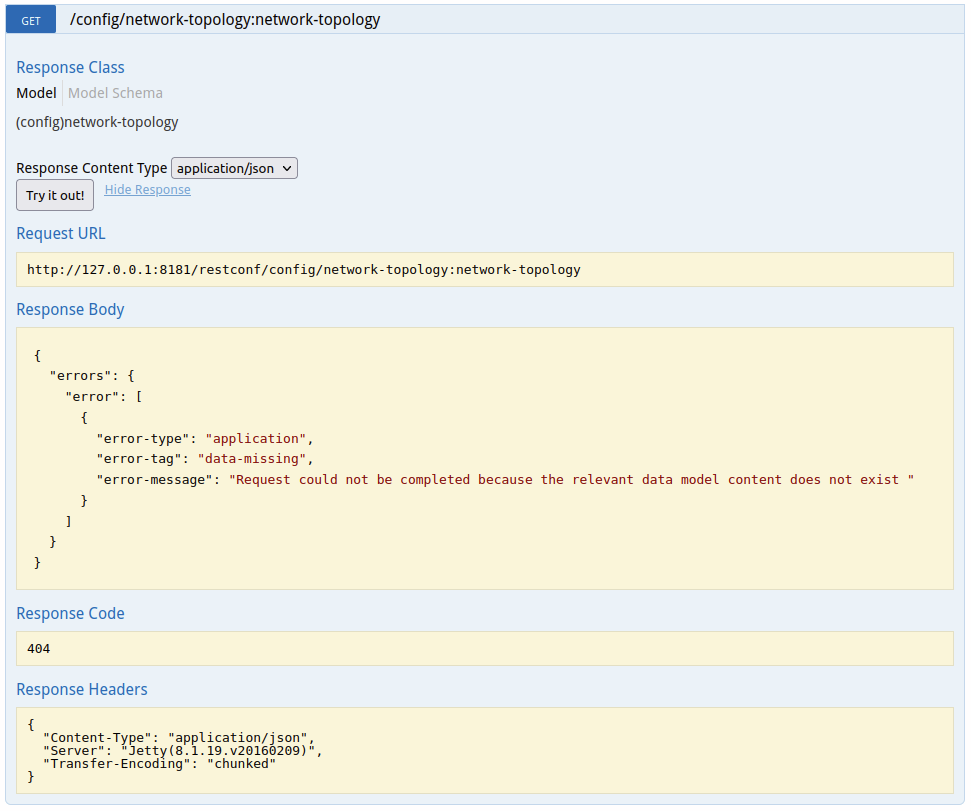971x811 pixels.
Task: Collapse the /config/network-topology:network-topology operation path
Action: pyautogui.click(x=225, y=20)
